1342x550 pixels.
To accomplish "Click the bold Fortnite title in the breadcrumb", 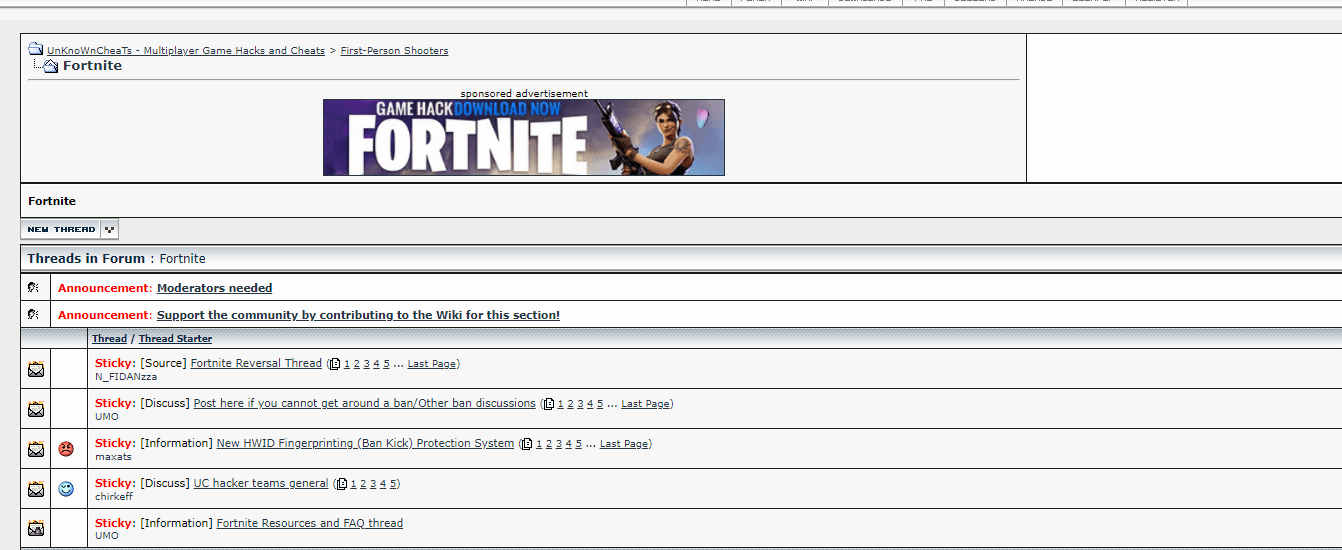I will 92,66.
